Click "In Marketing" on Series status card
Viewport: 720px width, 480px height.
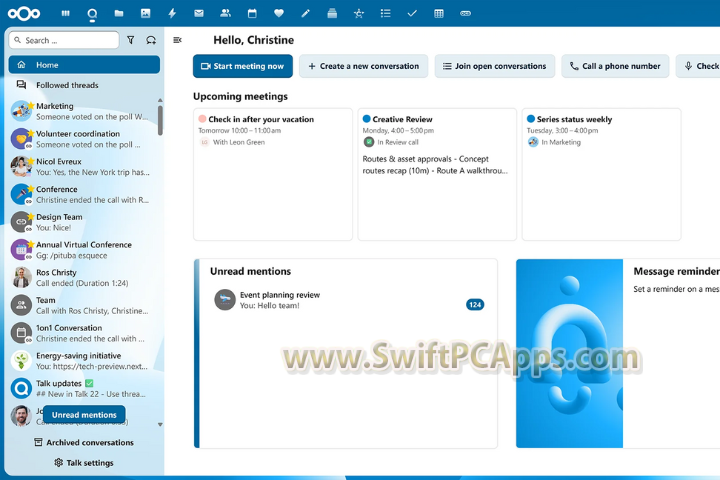coord(561,142)
